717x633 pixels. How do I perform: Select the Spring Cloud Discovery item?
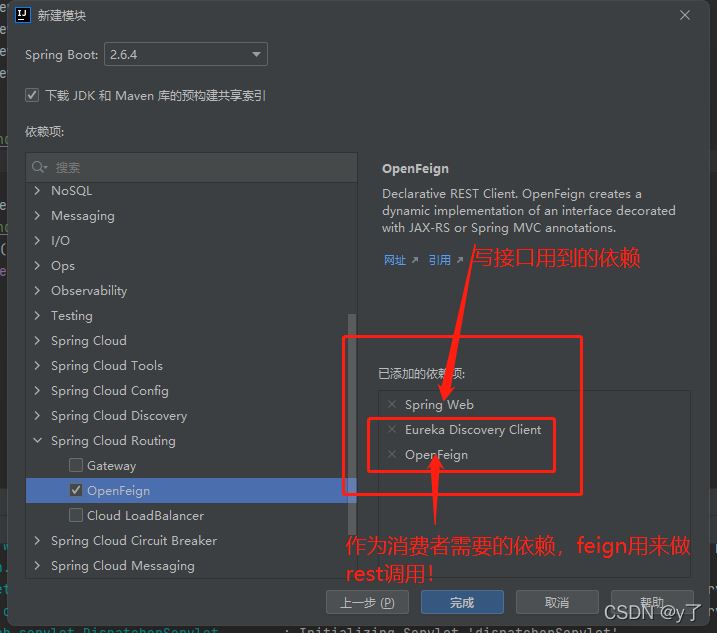click(118, 416)
